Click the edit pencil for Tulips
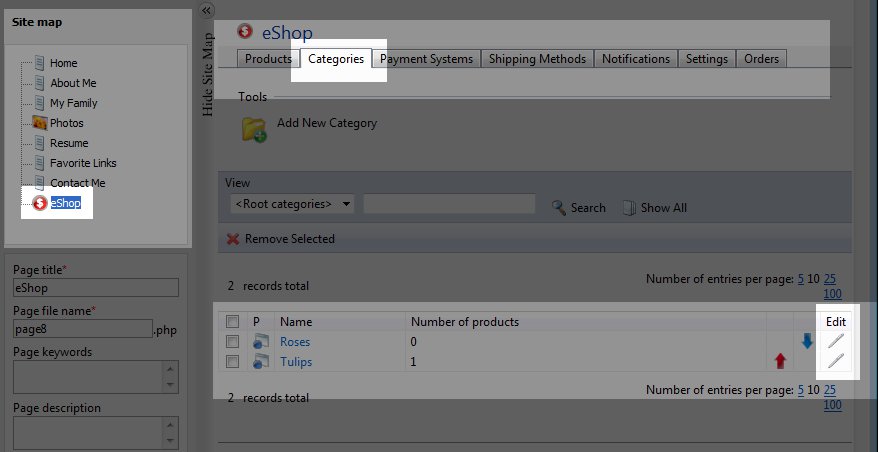The image size is (878, 452). coord(836,361)
